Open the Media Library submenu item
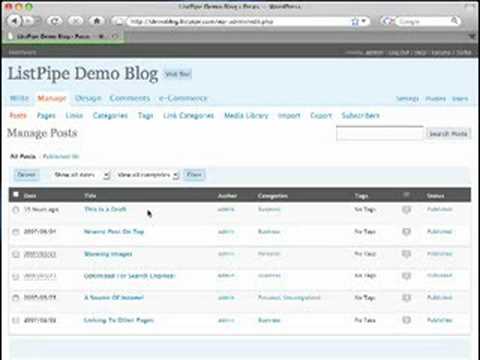This screenshot has width=480, height=360. (x=246, y=115)
